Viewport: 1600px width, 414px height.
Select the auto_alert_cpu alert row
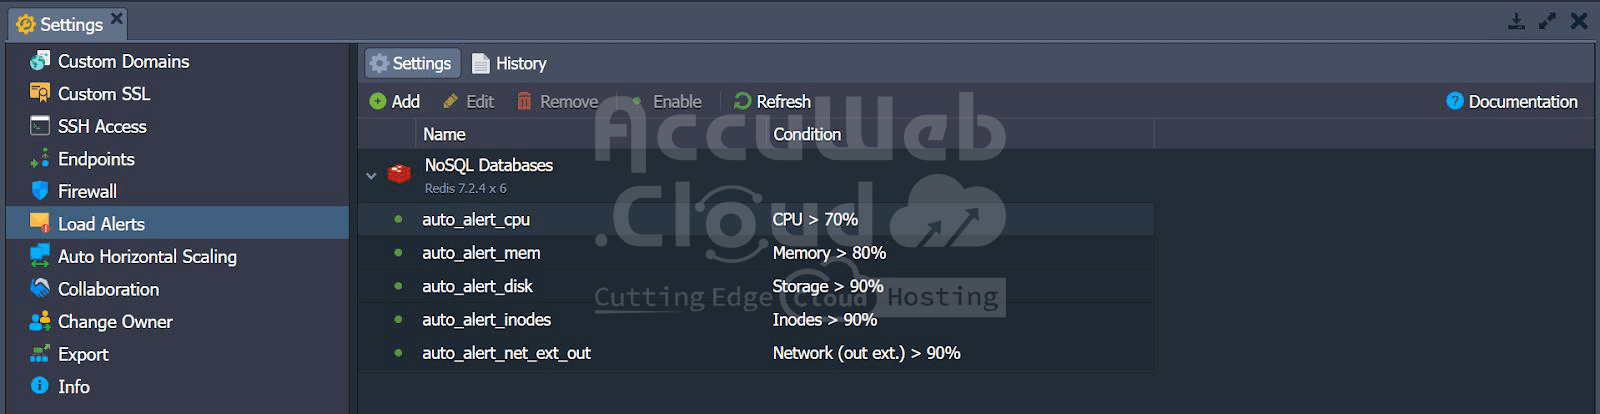(476, 219)
